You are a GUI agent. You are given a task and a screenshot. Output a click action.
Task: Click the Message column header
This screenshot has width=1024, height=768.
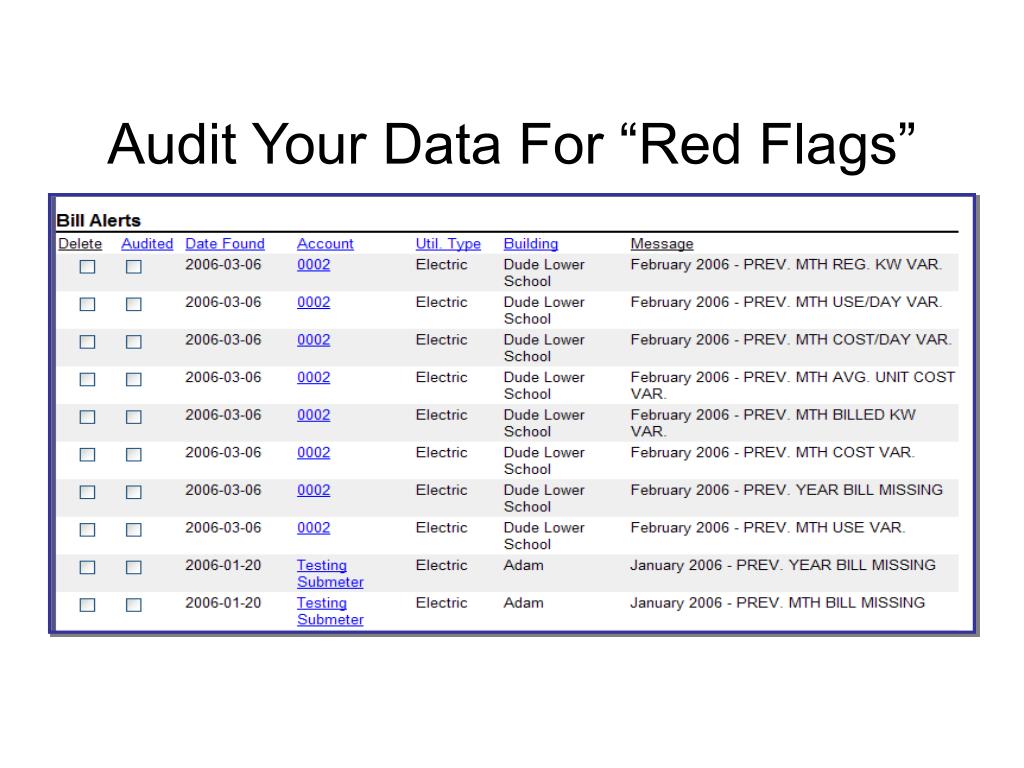tap(662, 244)
